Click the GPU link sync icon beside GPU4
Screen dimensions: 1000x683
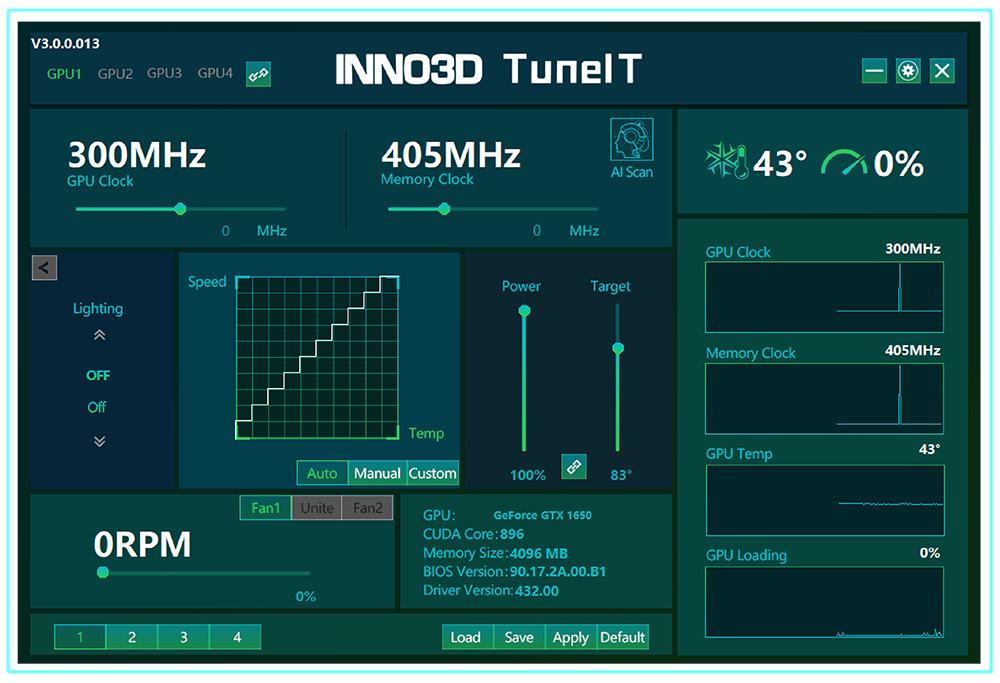(258, 75)
